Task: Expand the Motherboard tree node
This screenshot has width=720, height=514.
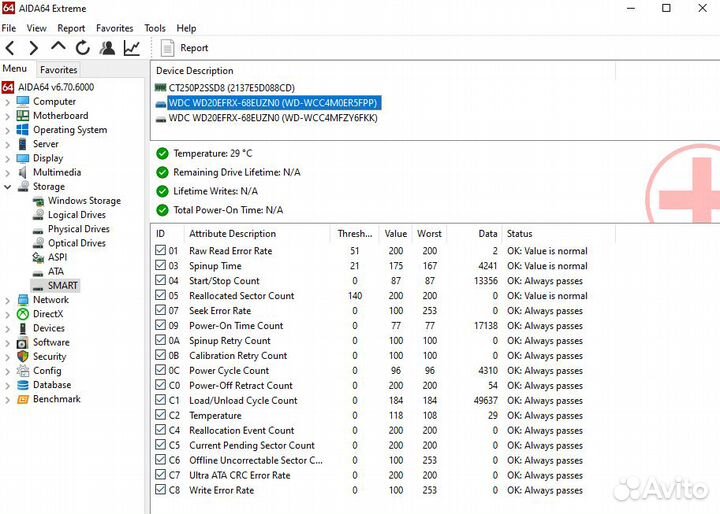Action: point(8,116)
